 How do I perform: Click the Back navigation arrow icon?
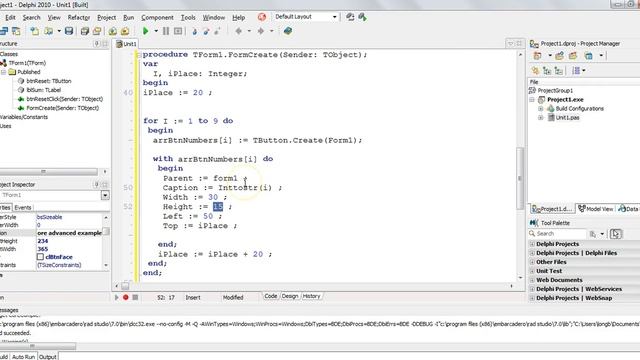239,31
